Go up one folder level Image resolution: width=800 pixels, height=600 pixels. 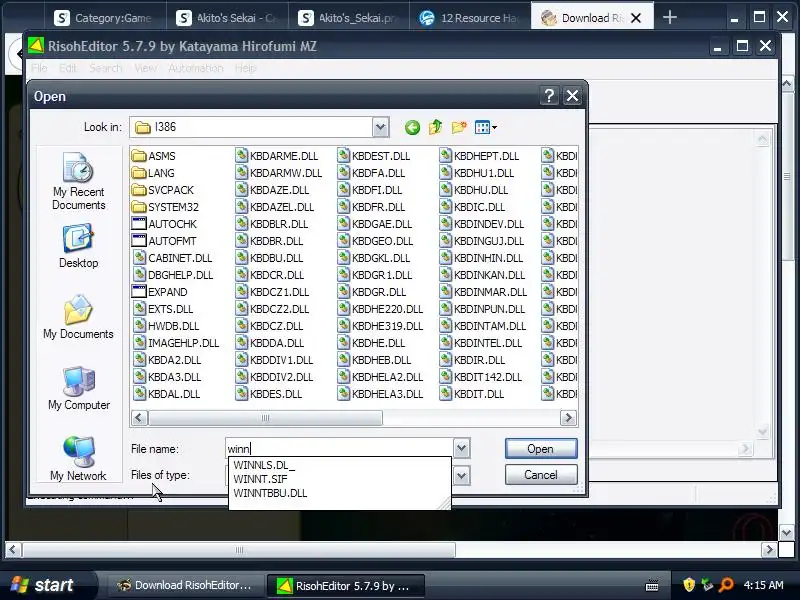click(435, 127)
